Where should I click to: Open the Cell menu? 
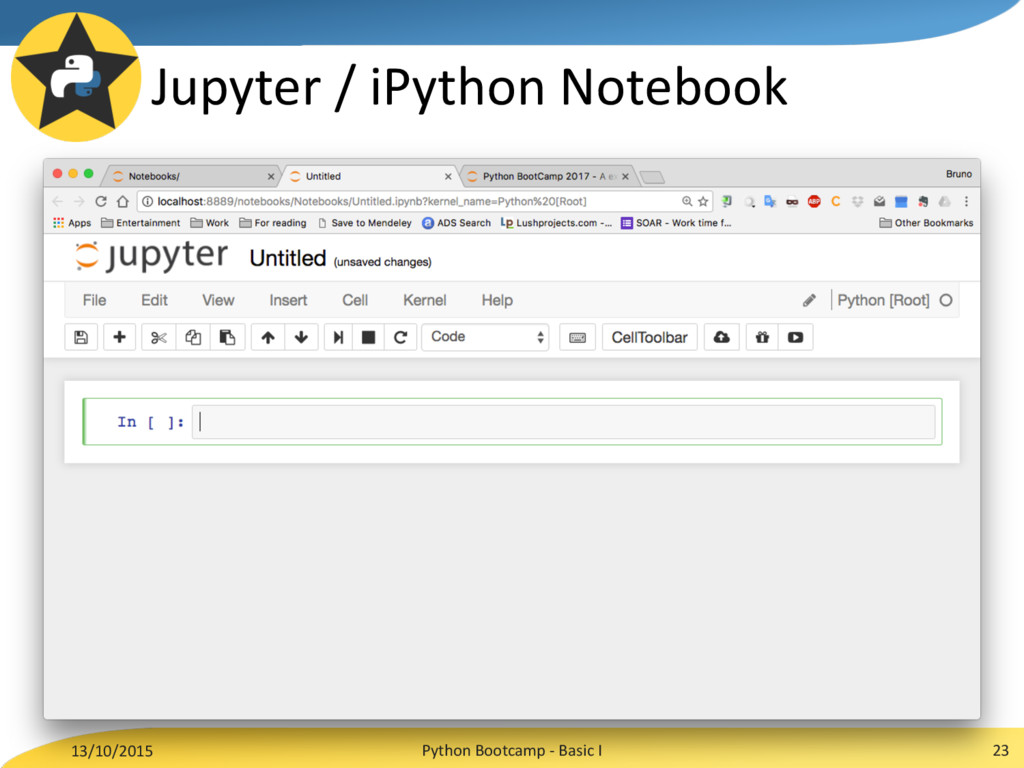point(355,300)
